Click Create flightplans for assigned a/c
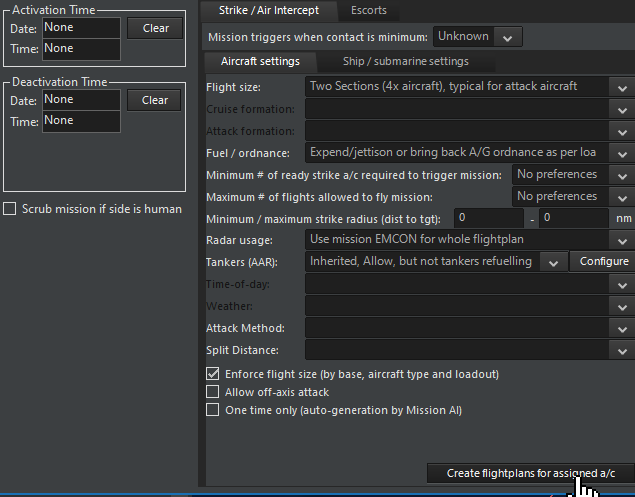 [530, 473]
